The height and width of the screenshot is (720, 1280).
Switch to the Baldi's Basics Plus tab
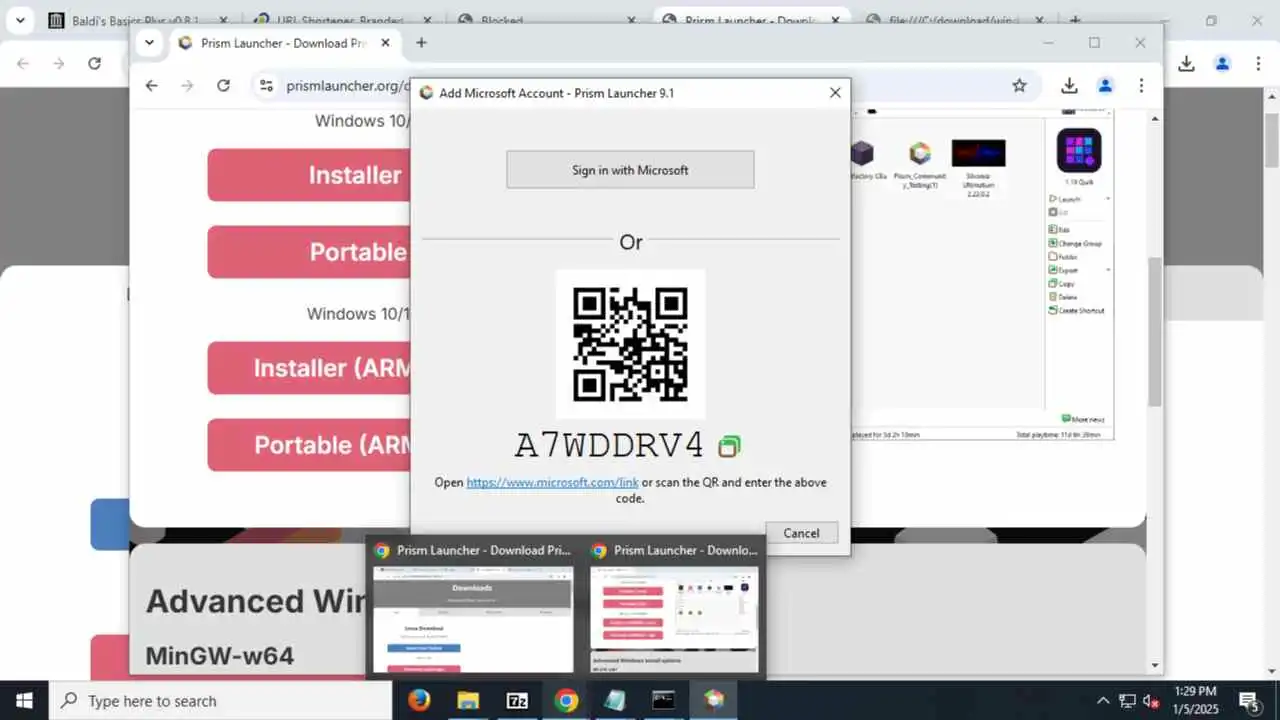pyautogui.click(x=136, y=20)
